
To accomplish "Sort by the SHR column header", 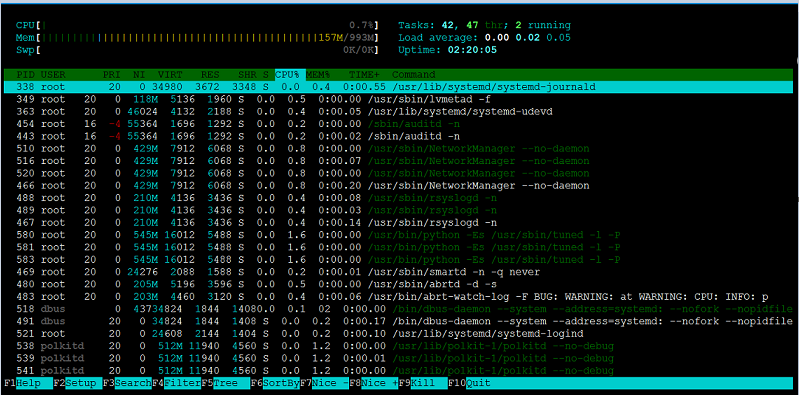I will (247, 74).
